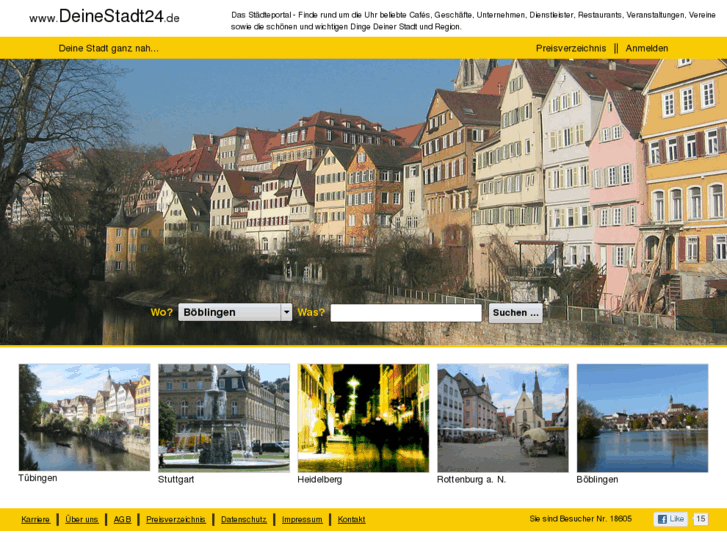Viewport: 727px width, 545px height.
Task: Open the Datenschutz footer link
Action: 244,519
